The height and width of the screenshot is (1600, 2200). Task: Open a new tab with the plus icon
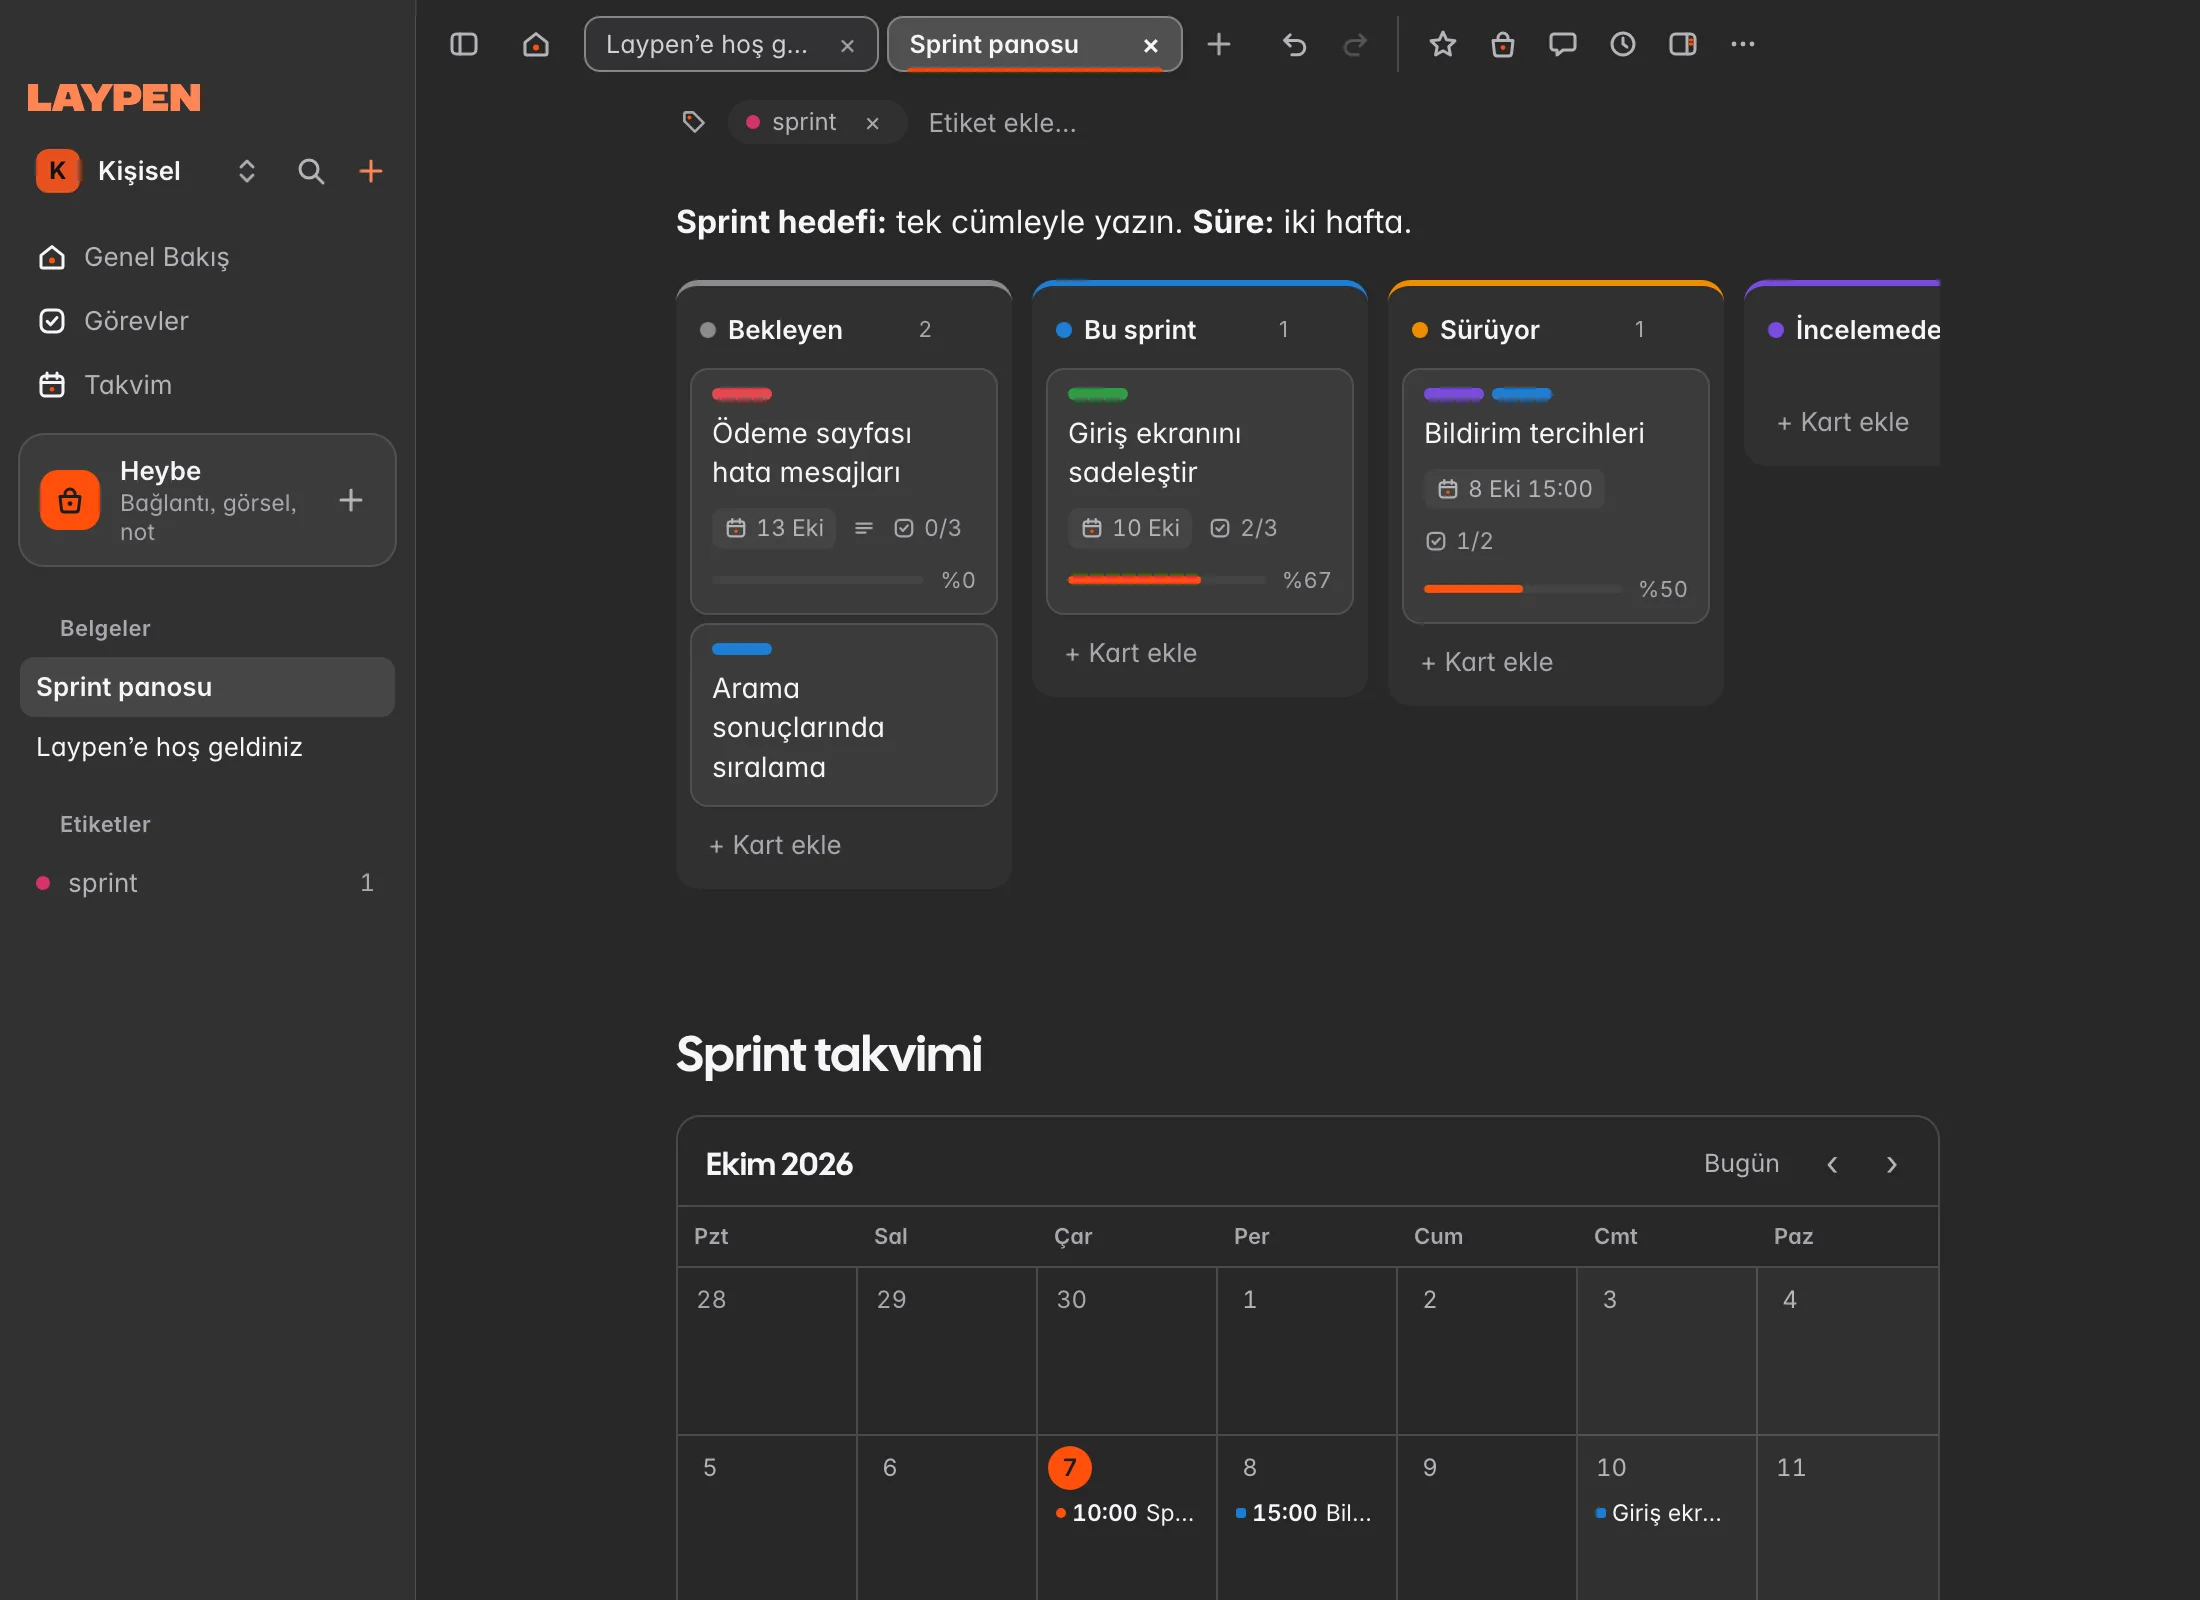point(1219,44)
